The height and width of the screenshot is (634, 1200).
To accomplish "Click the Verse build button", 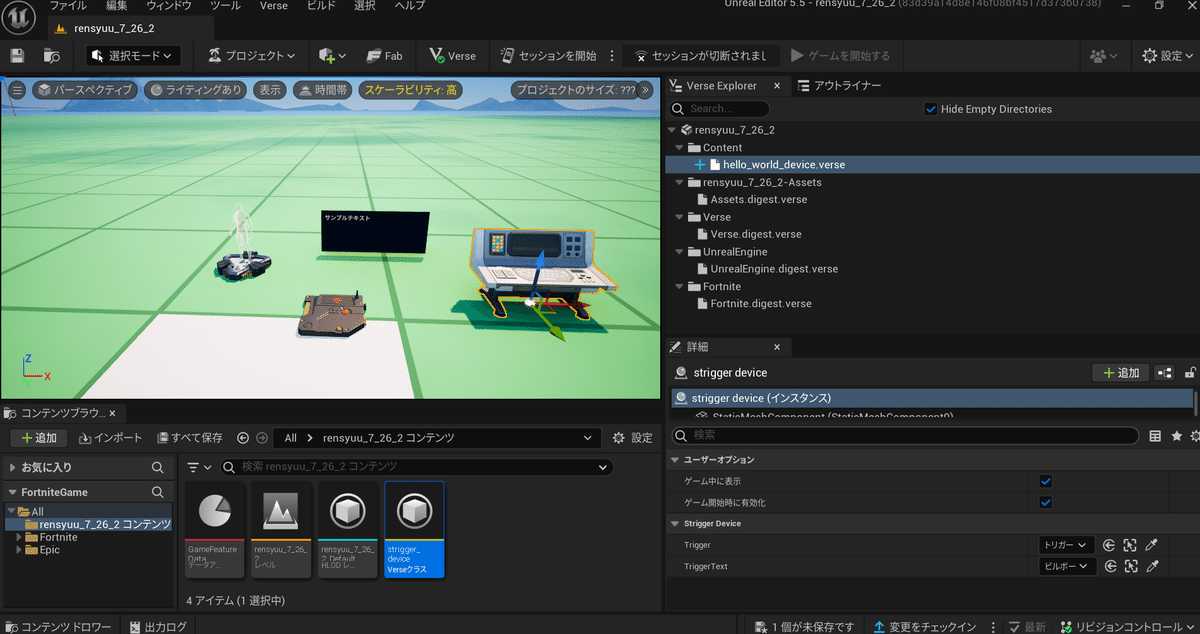I will (x=452, y=56).
